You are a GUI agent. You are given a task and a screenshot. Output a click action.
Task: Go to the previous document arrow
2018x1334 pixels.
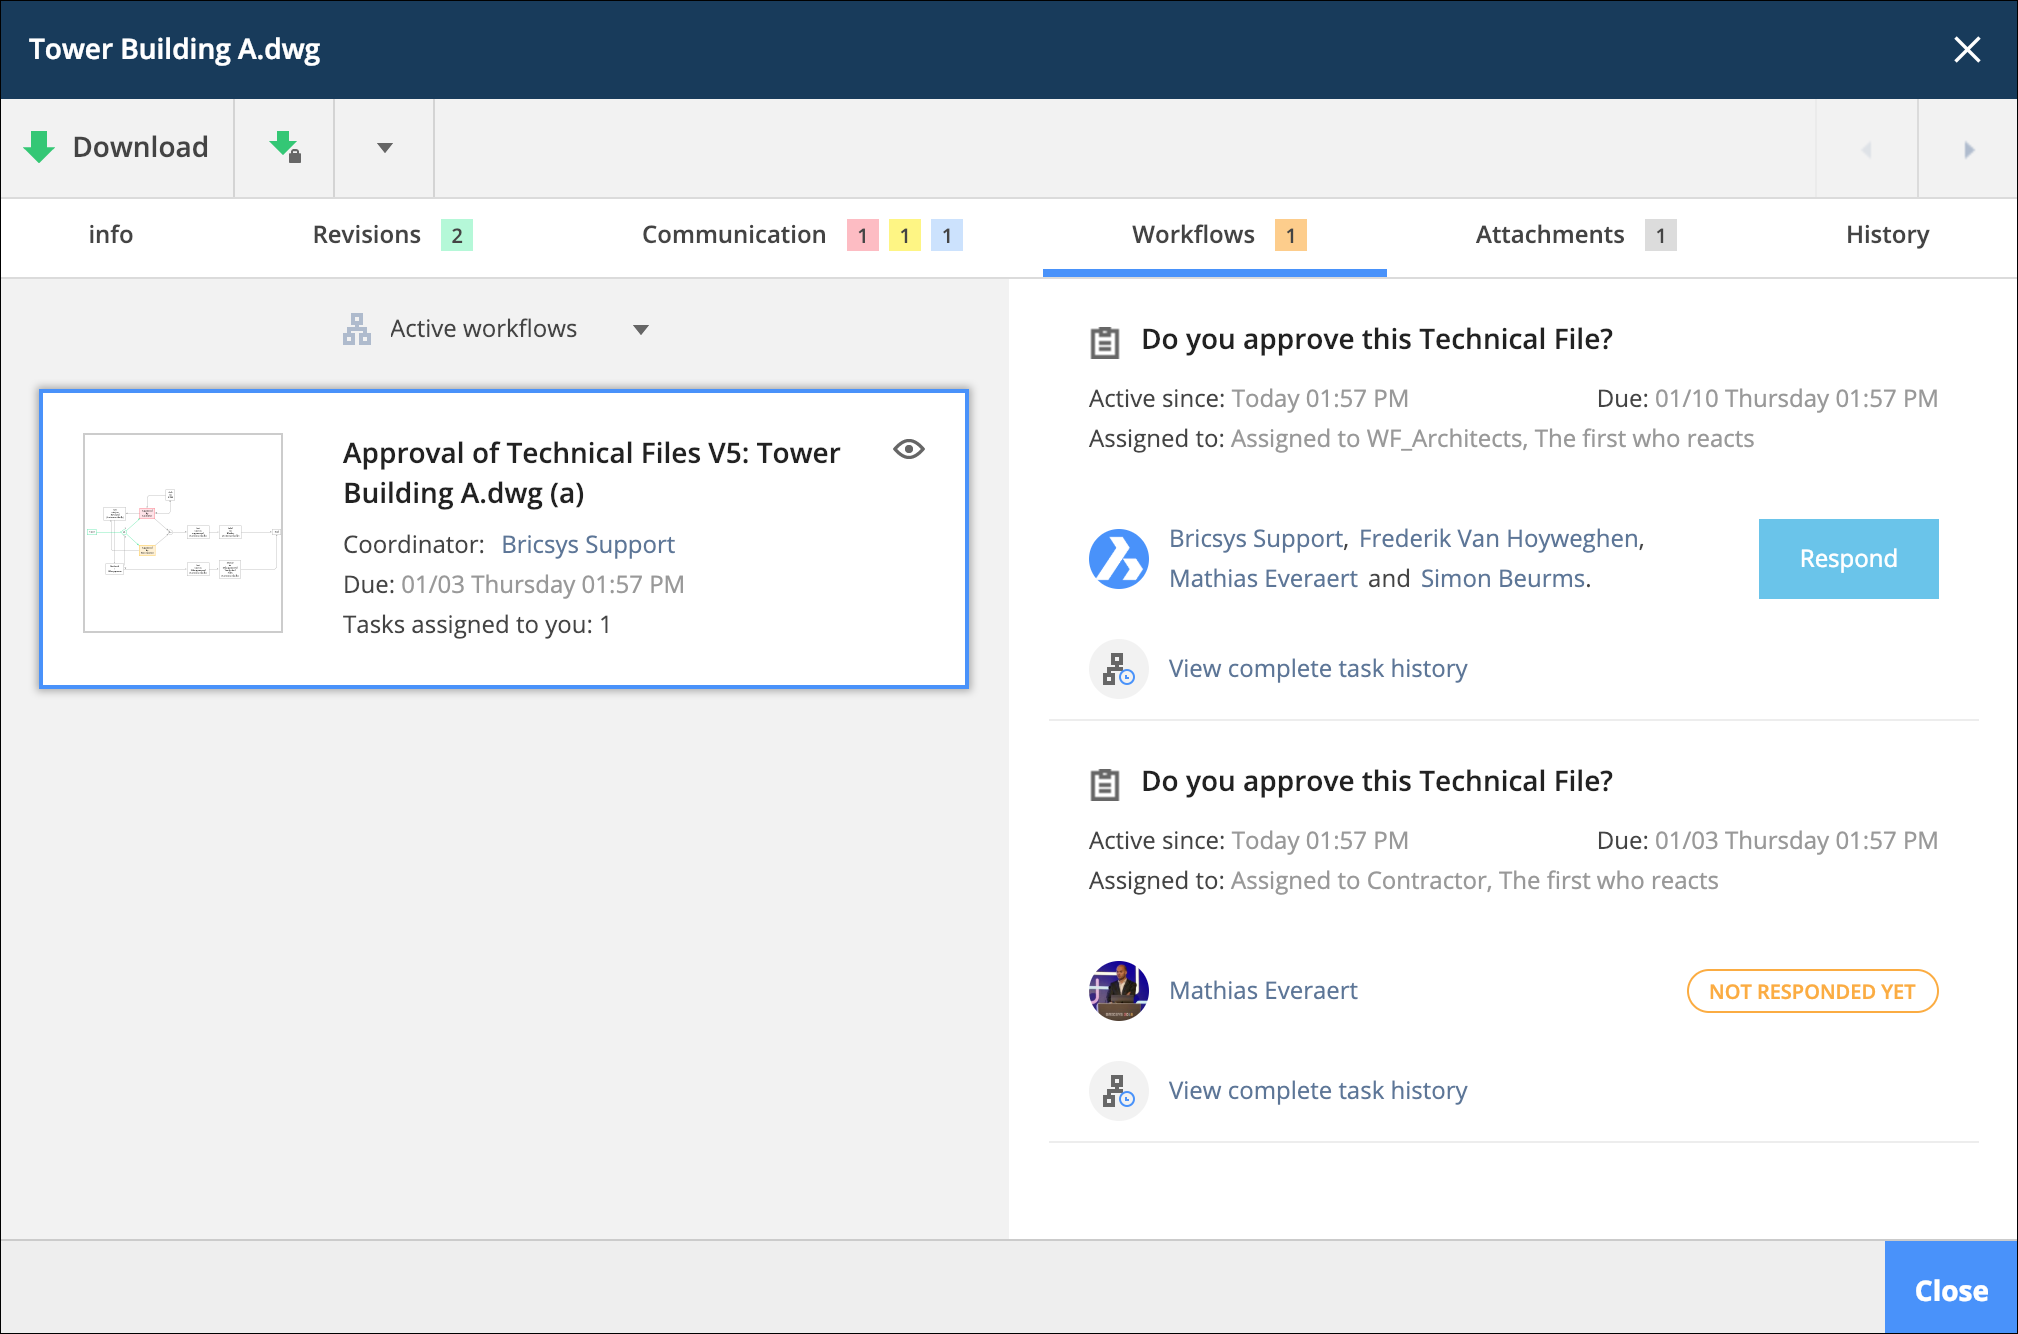tap(1866, 149)
